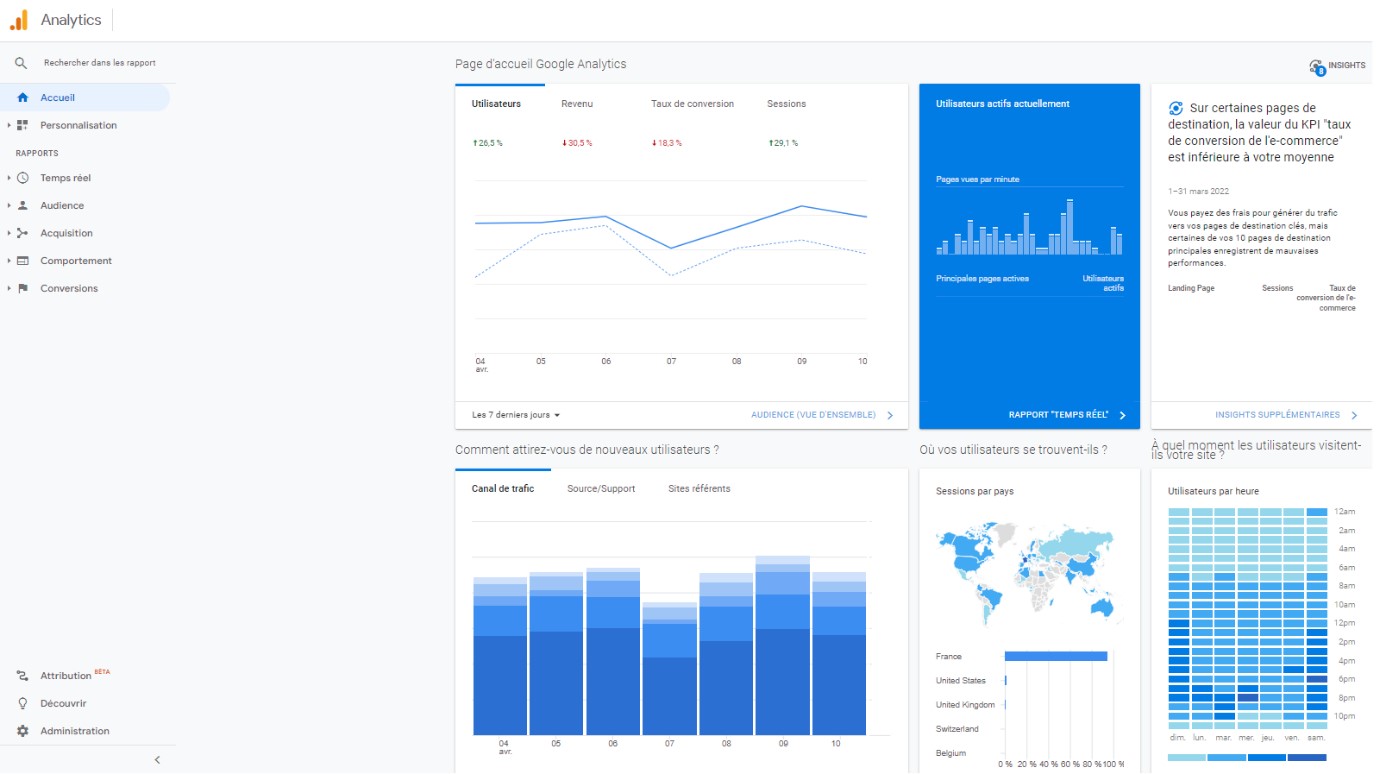Viewport: 1386px width, 774px height.
Task: Click the Comportement window icon
Action: coord(23,261)
